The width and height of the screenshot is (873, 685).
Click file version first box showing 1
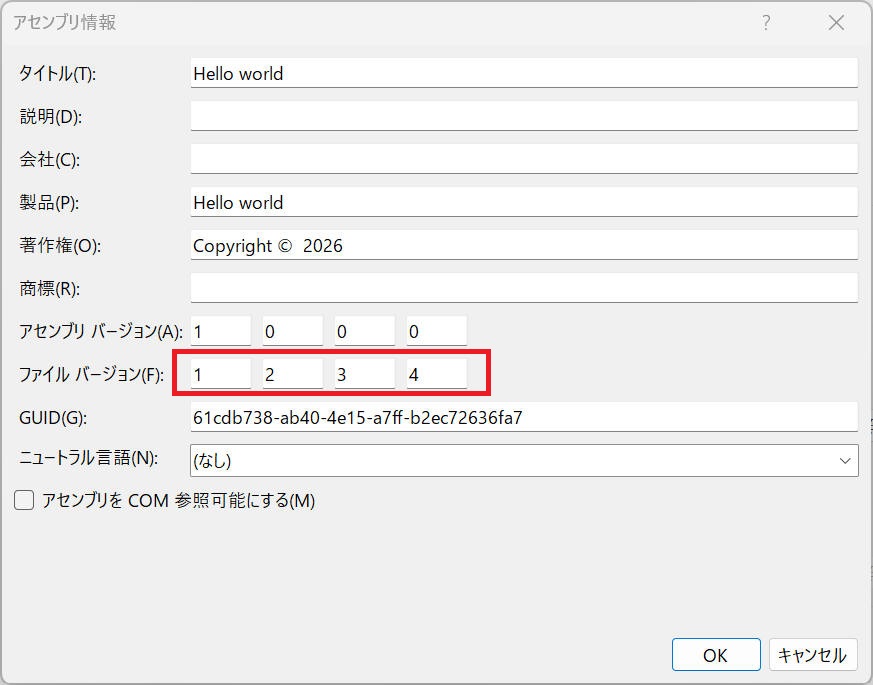[x=221, y=375]
